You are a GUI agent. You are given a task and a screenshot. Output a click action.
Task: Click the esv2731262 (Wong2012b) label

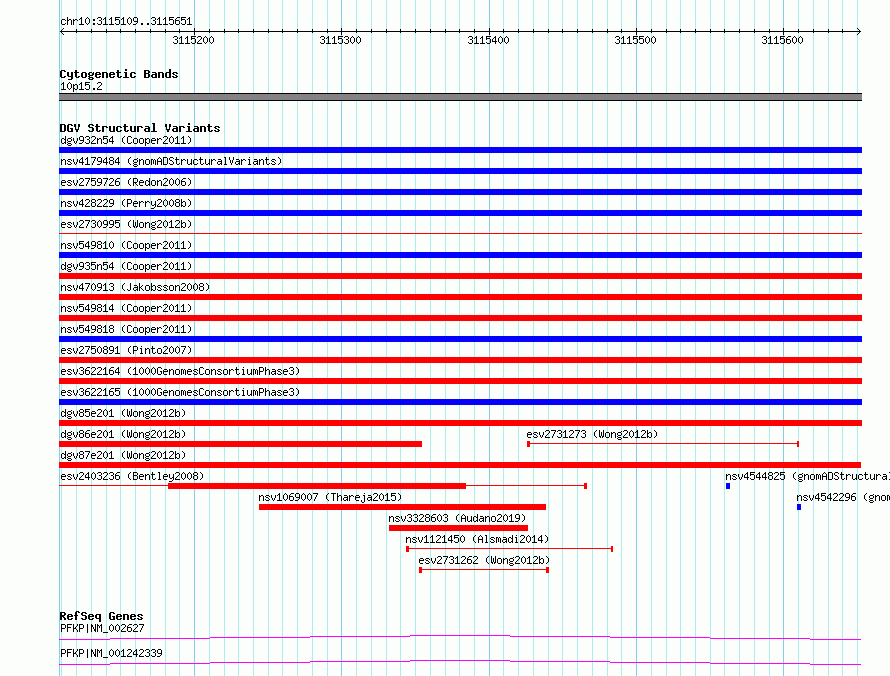(484, 560)
